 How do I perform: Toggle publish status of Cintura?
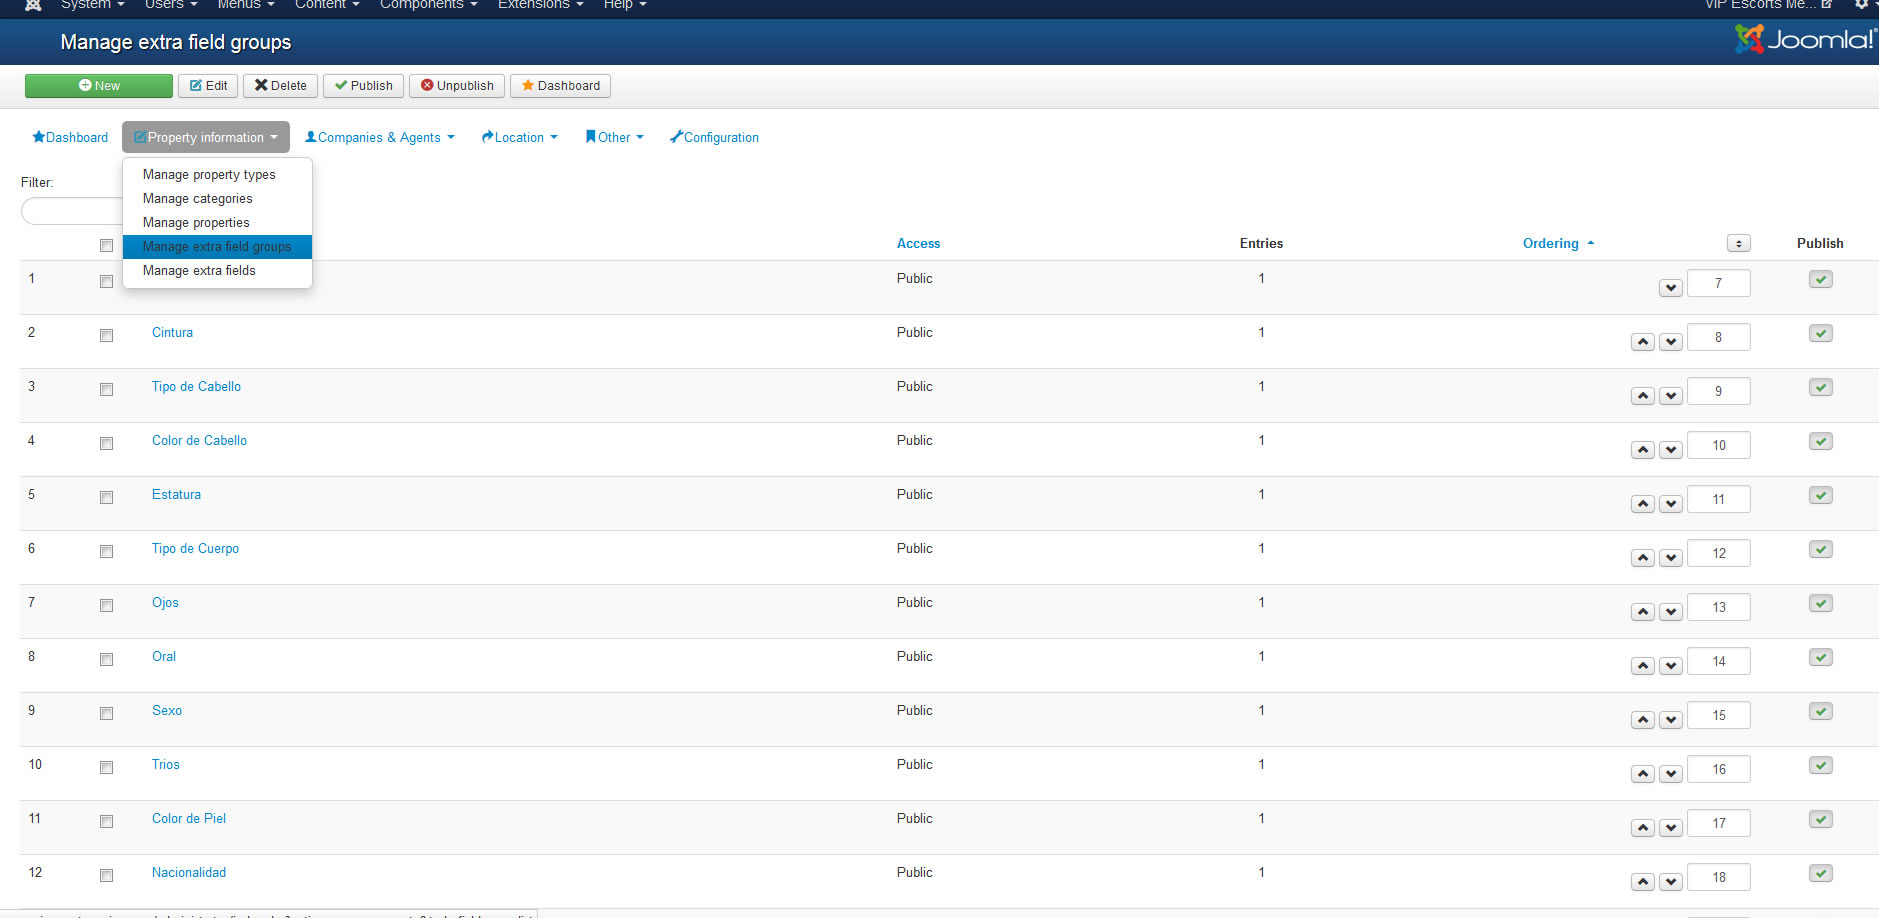pyautogui.click(x=1821, y=333)
